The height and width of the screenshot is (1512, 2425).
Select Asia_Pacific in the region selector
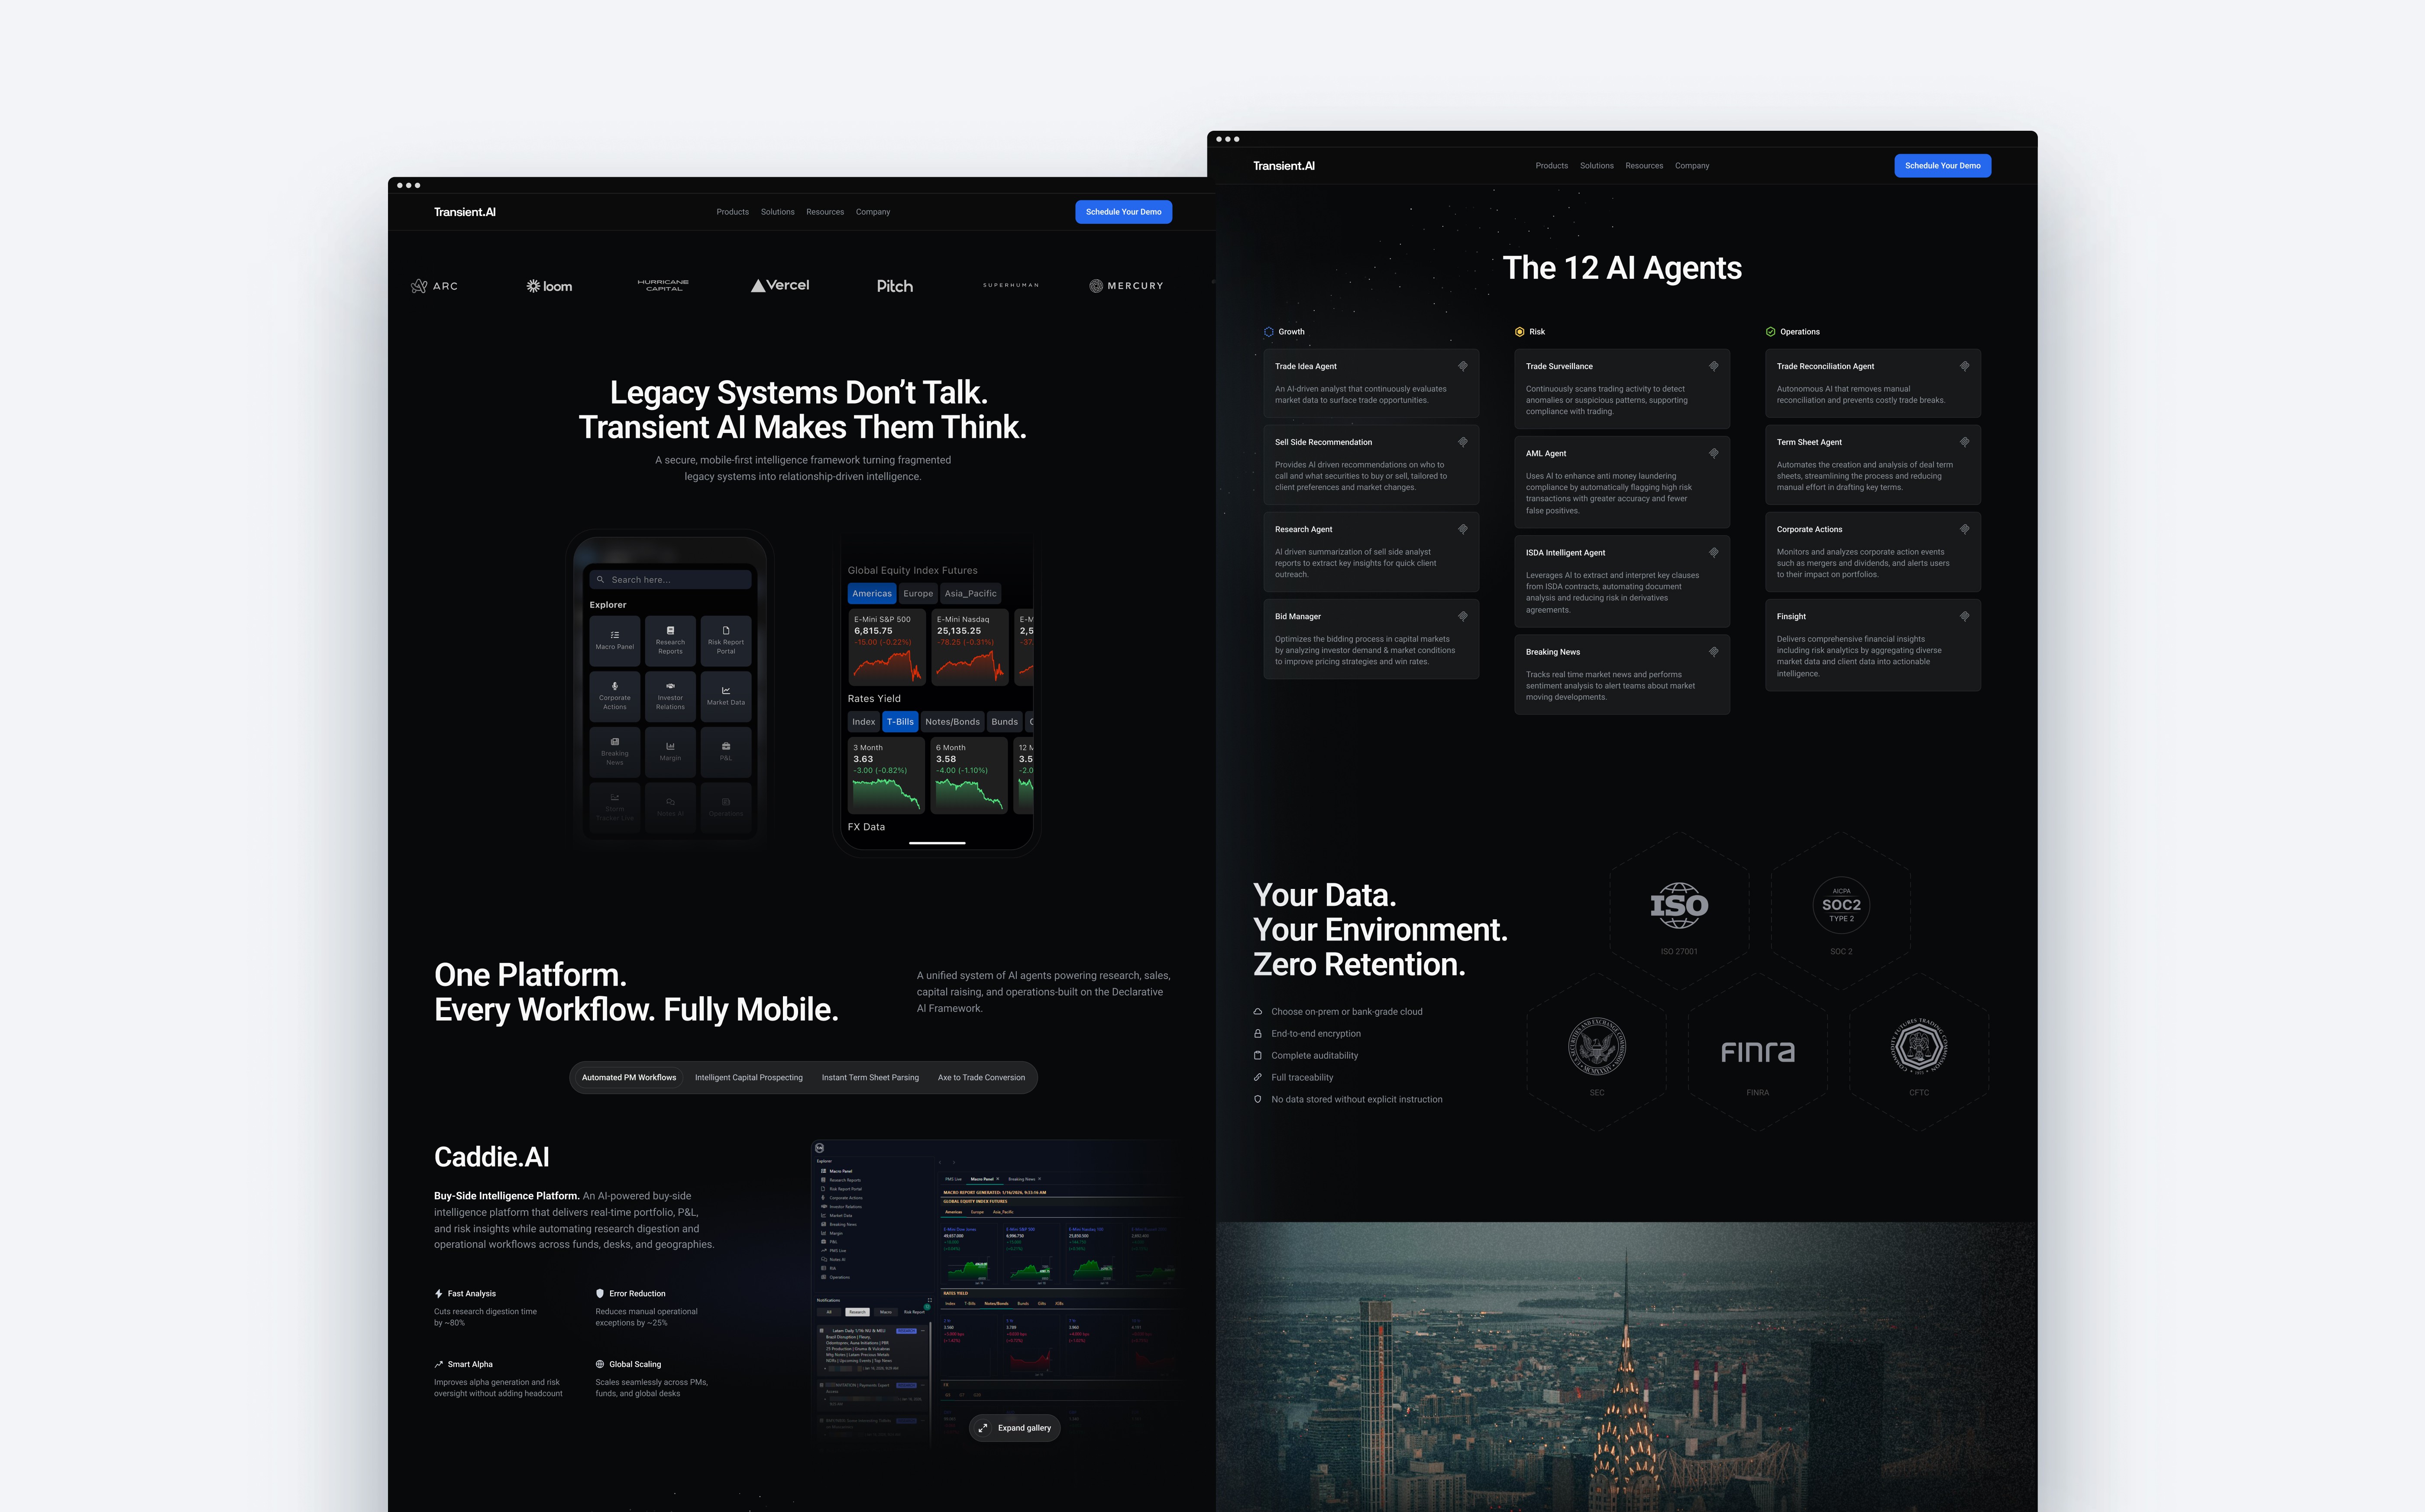pyautogui.click(x=971, y=593)
